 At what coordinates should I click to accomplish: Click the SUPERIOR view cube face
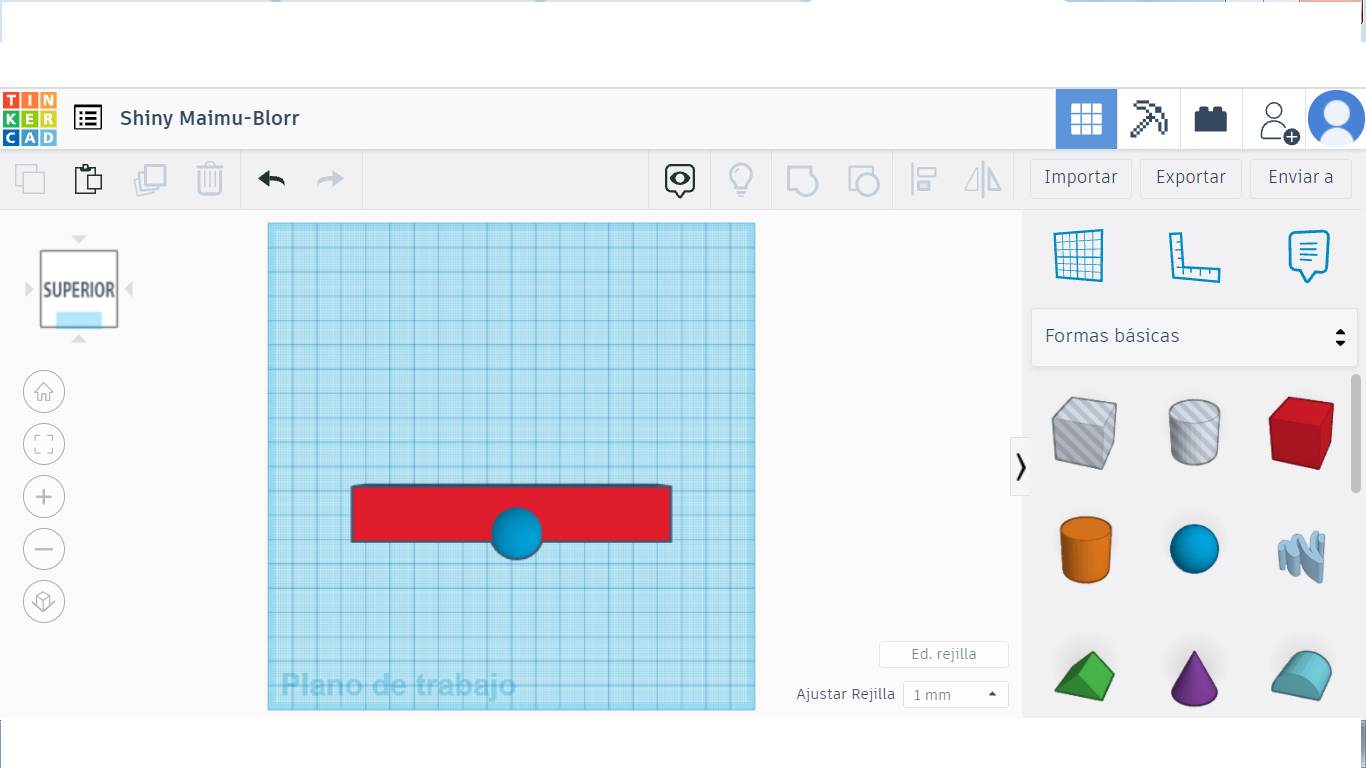[79, 289]
